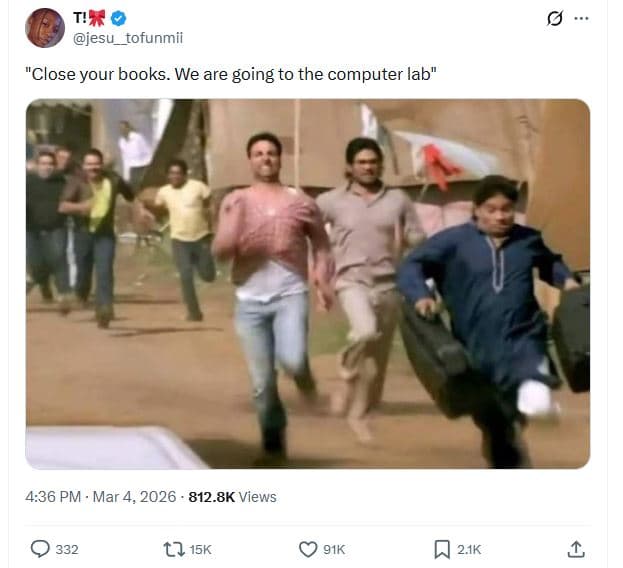Screen dimensions: 623x568
Task: Click the blue verified badge
Action: [x=118, y=18]
